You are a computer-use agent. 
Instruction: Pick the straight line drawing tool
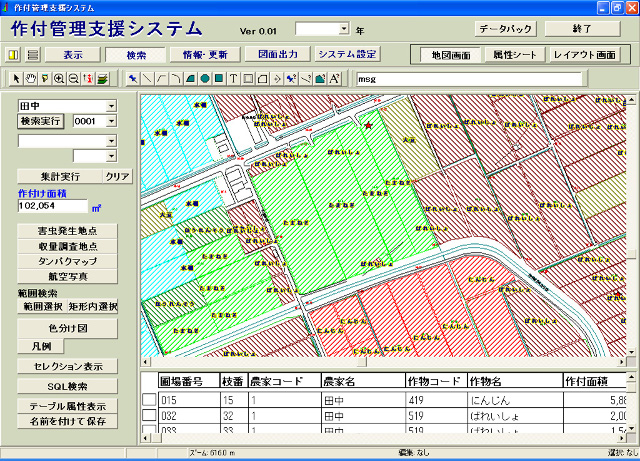click(x=148, y=78)
